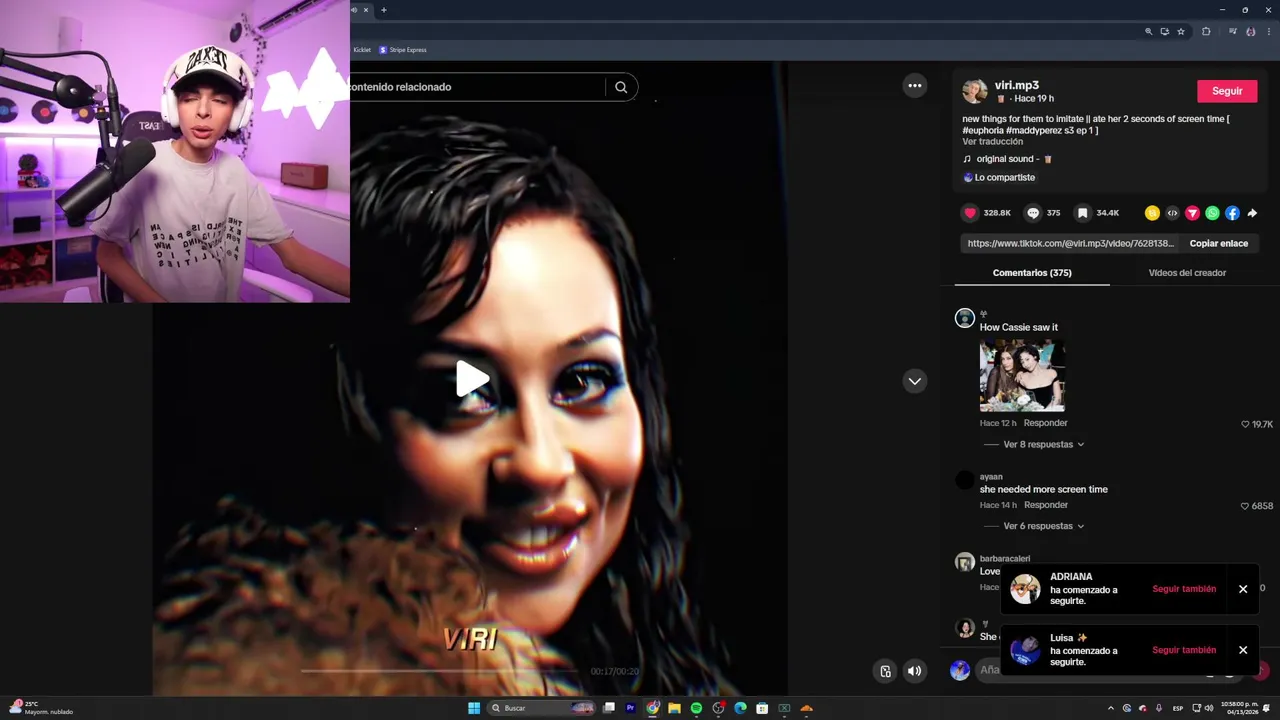The width and height of the screenshot is (1280, 720).
Task: Follow viri.mp3 with Seguir button
Action: [1227, 91]
